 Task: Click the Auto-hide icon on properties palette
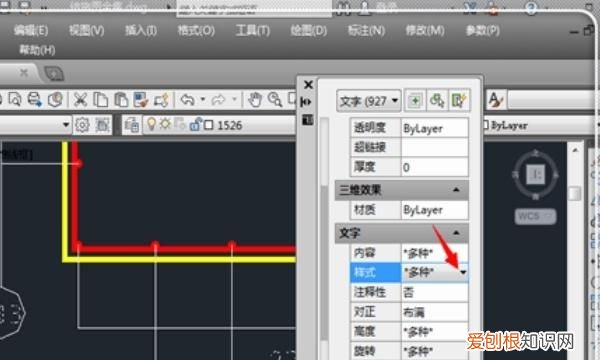(307, 102)
